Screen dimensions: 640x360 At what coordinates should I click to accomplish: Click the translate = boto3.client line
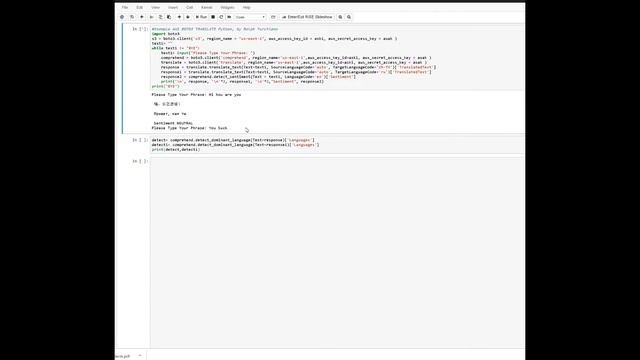[294, 62]
